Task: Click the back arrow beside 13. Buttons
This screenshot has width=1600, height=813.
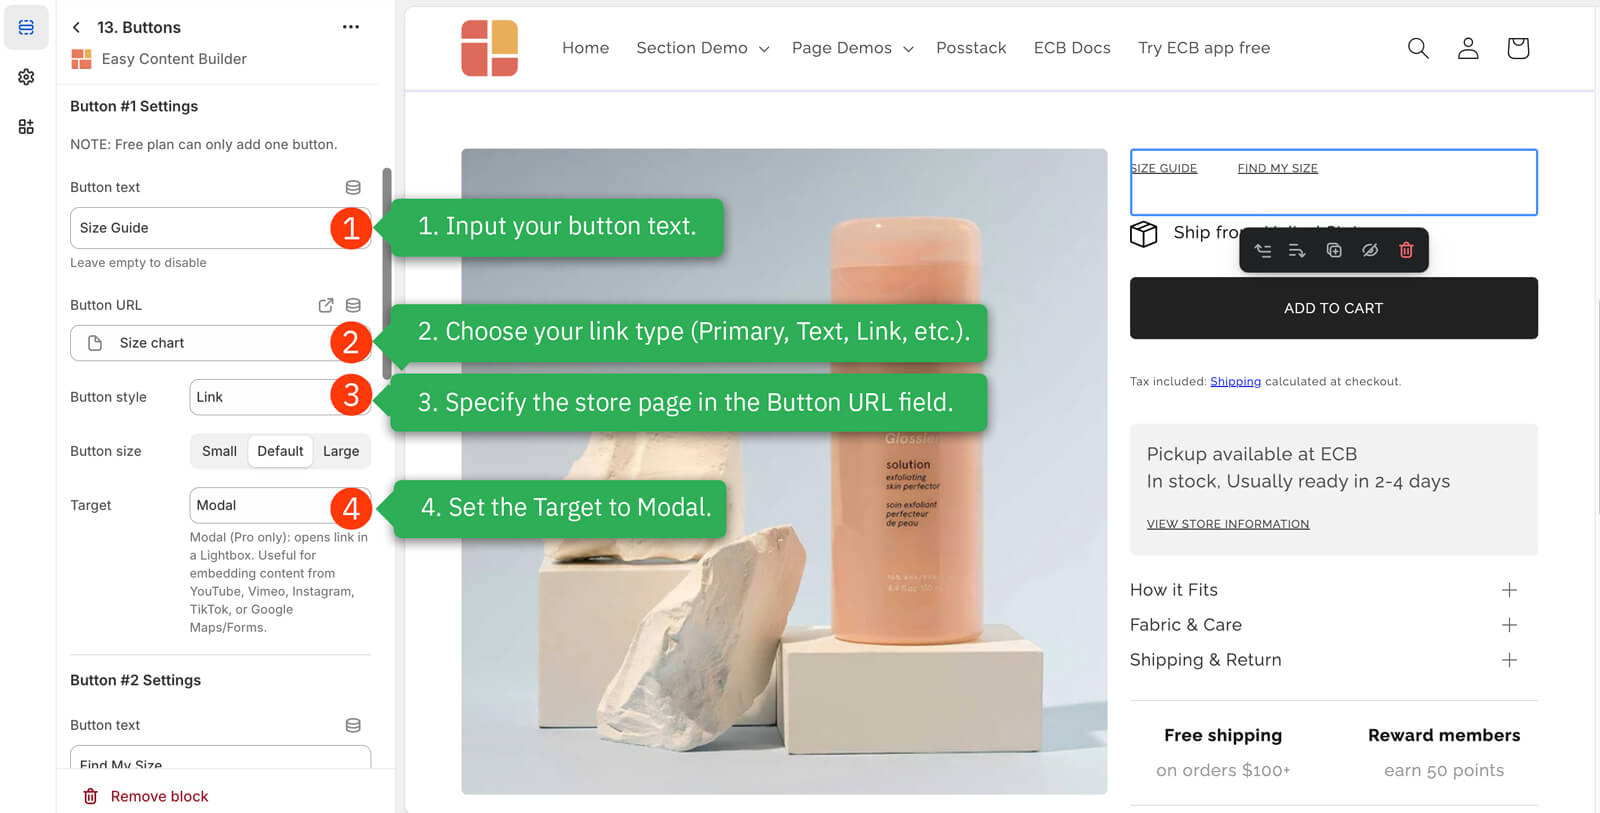Action: (77, 27)
